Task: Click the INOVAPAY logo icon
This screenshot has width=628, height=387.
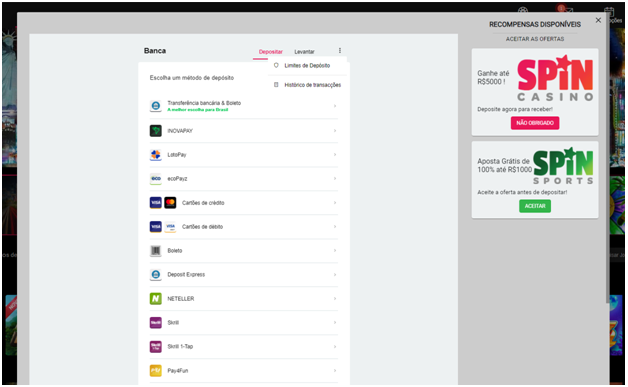Action: pyautogui.click(x=156, y=131)
